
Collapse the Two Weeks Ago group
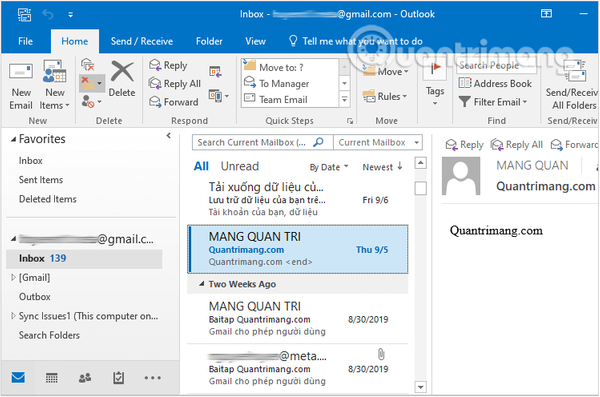click(202, 284)
